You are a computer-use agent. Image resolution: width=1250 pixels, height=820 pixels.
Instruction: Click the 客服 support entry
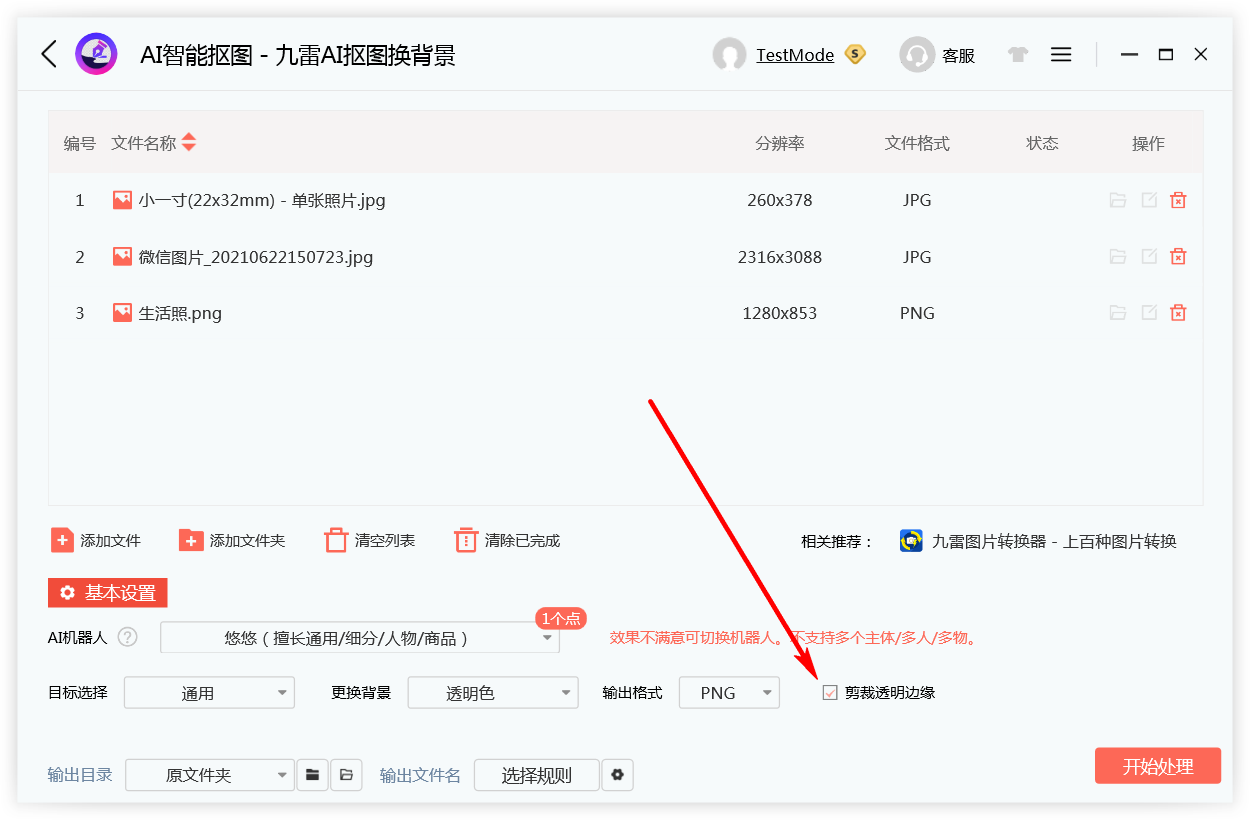tap(938, 55)
